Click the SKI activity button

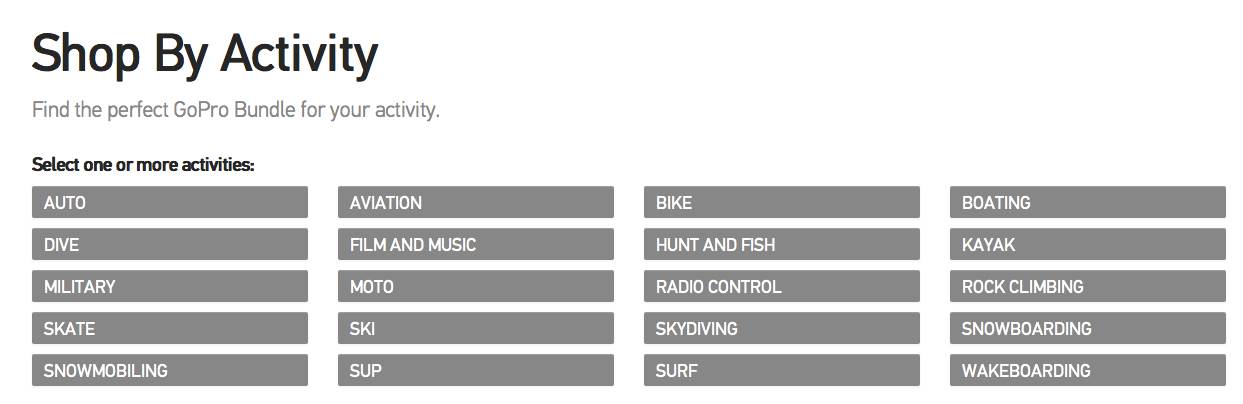[x=475, y=328]
